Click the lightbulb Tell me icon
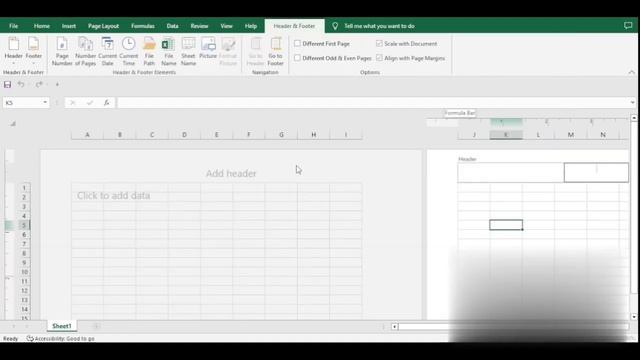The height and width of the screenshot is (360, 640). point(335,26)
